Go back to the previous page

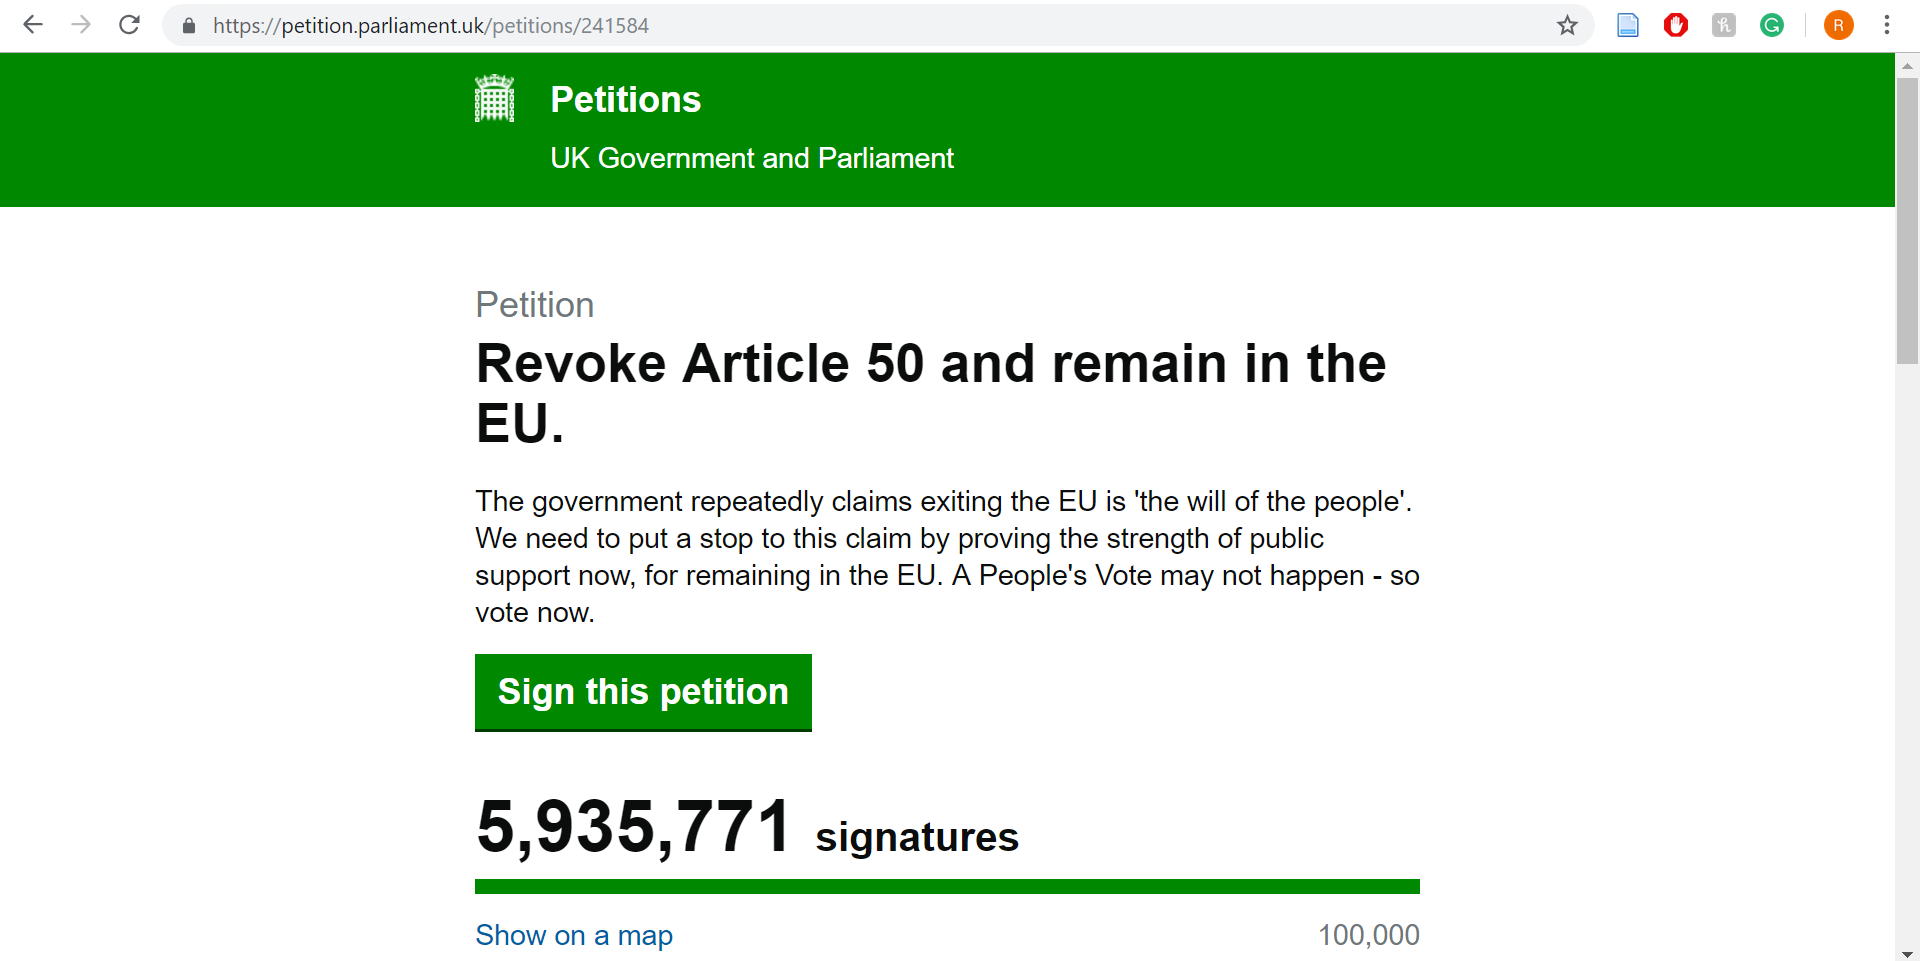coord(33,25)
